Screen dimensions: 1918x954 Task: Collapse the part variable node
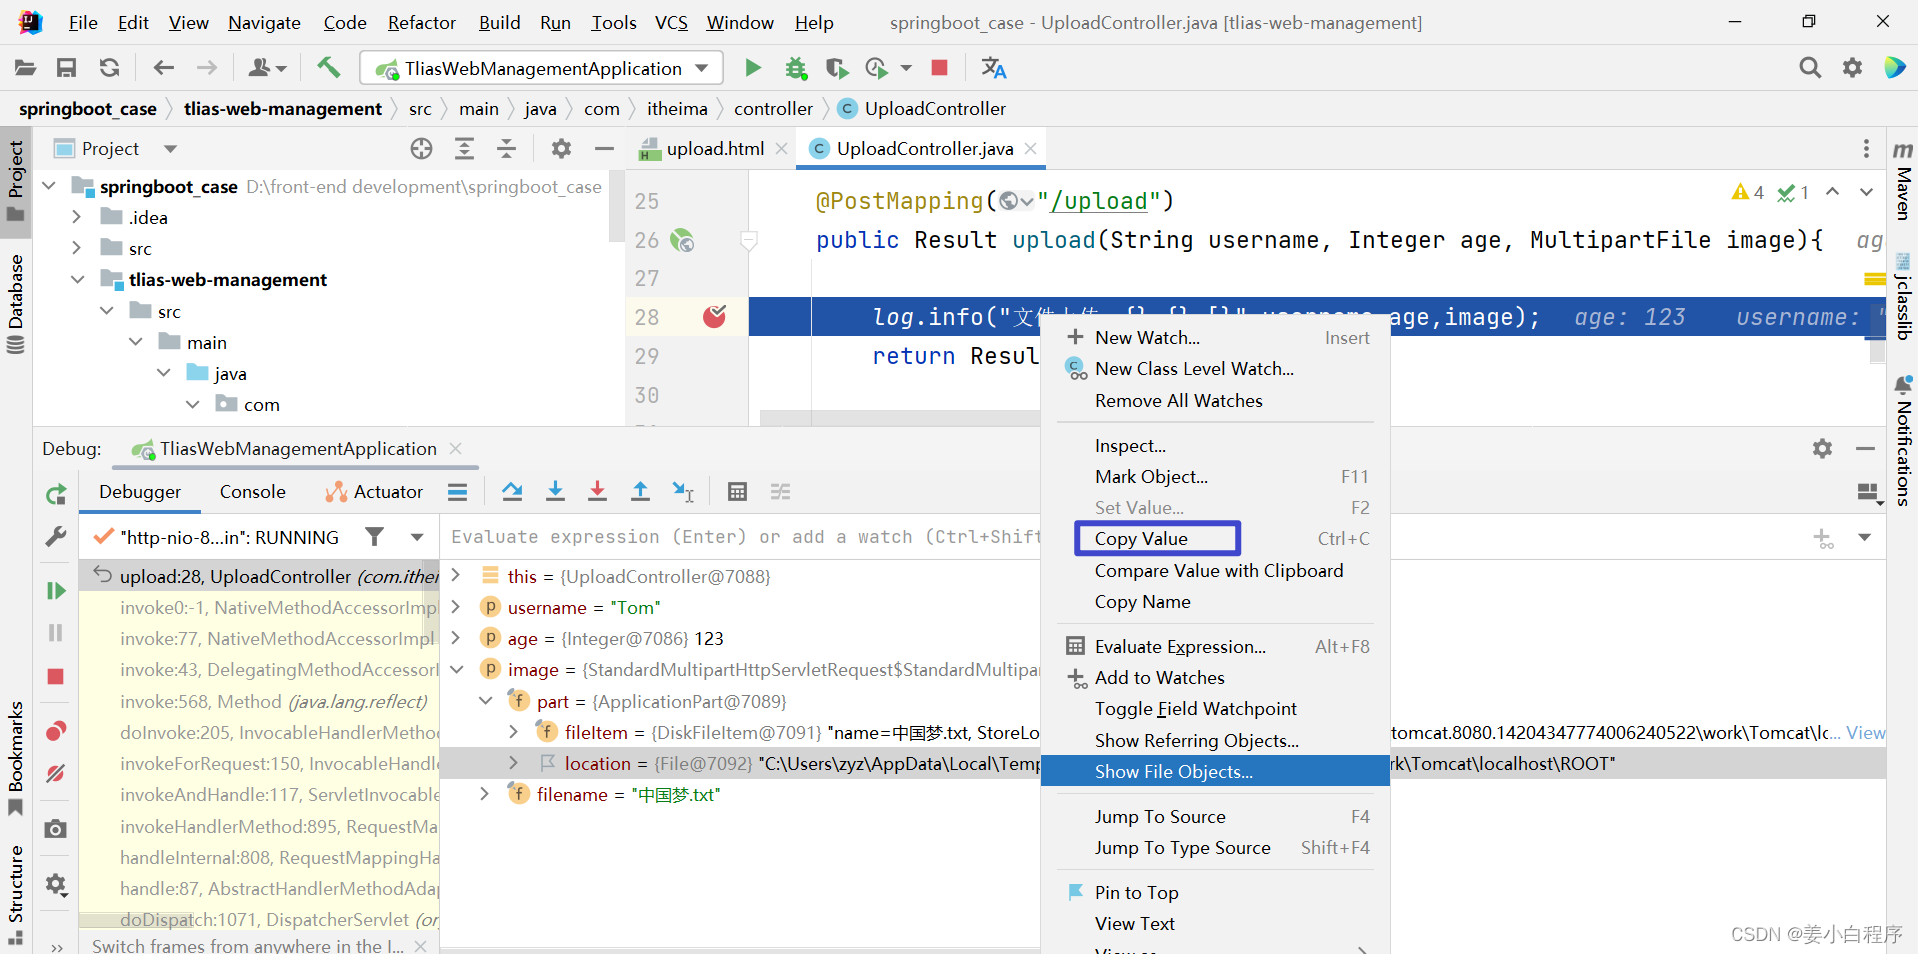coord(486,701)
